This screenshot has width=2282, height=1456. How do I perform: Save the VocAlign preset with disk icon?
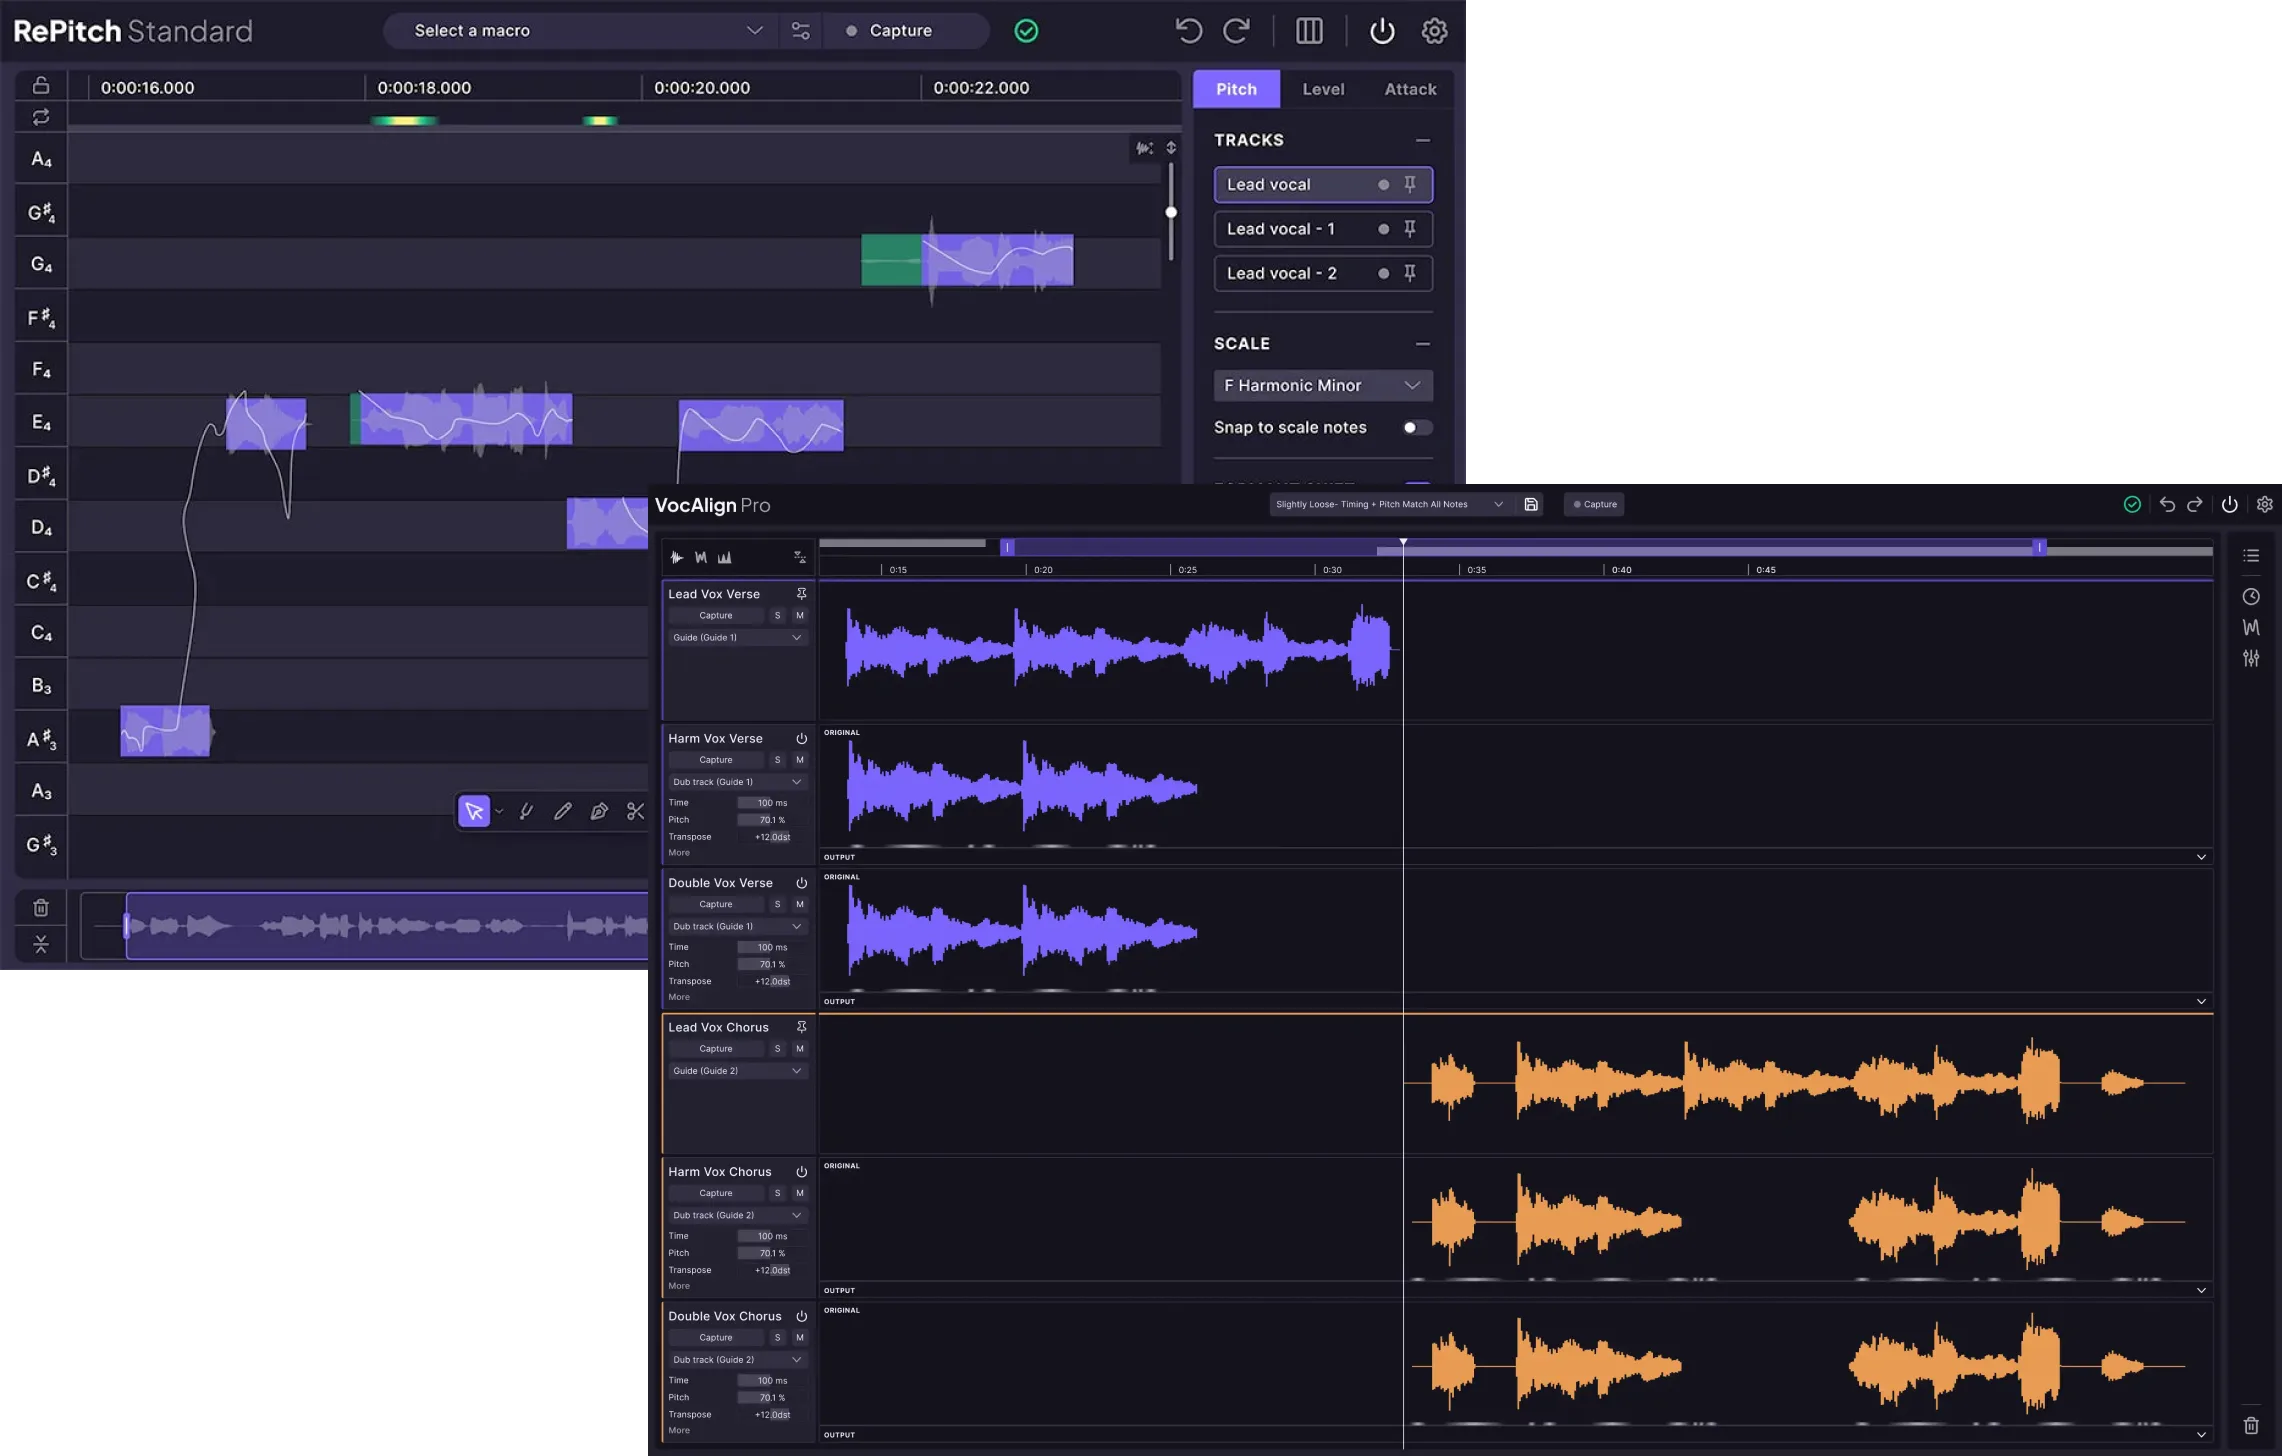(1531, 504)
